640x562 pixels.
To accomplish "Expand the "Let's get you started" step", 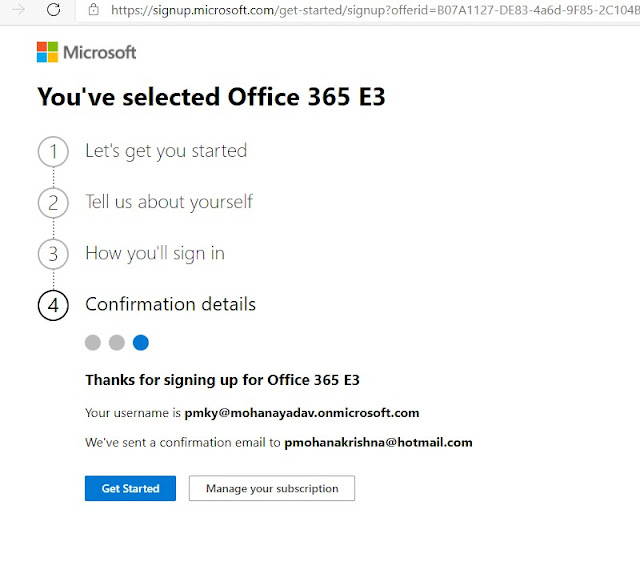I will click(166, 151).
